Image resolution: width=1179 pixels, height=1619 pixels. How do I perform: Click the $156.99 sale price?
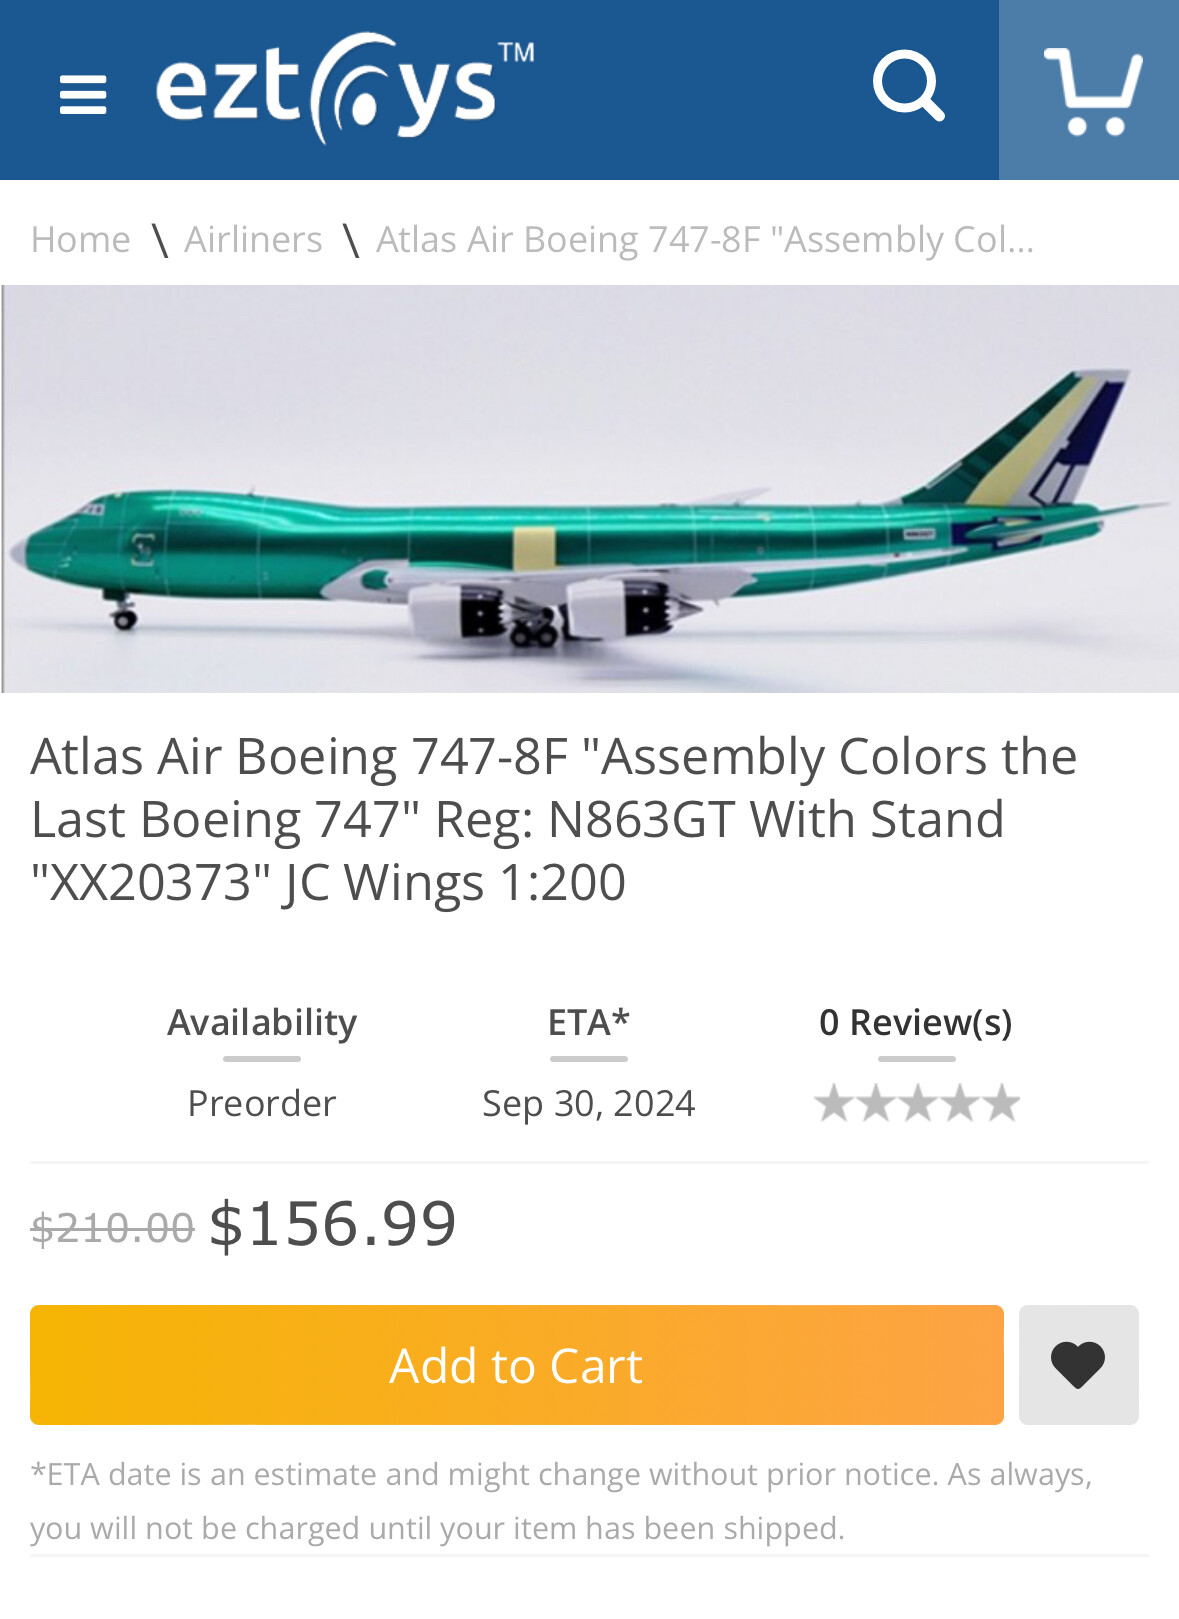pyautogui.click(x=332, y=1223)
